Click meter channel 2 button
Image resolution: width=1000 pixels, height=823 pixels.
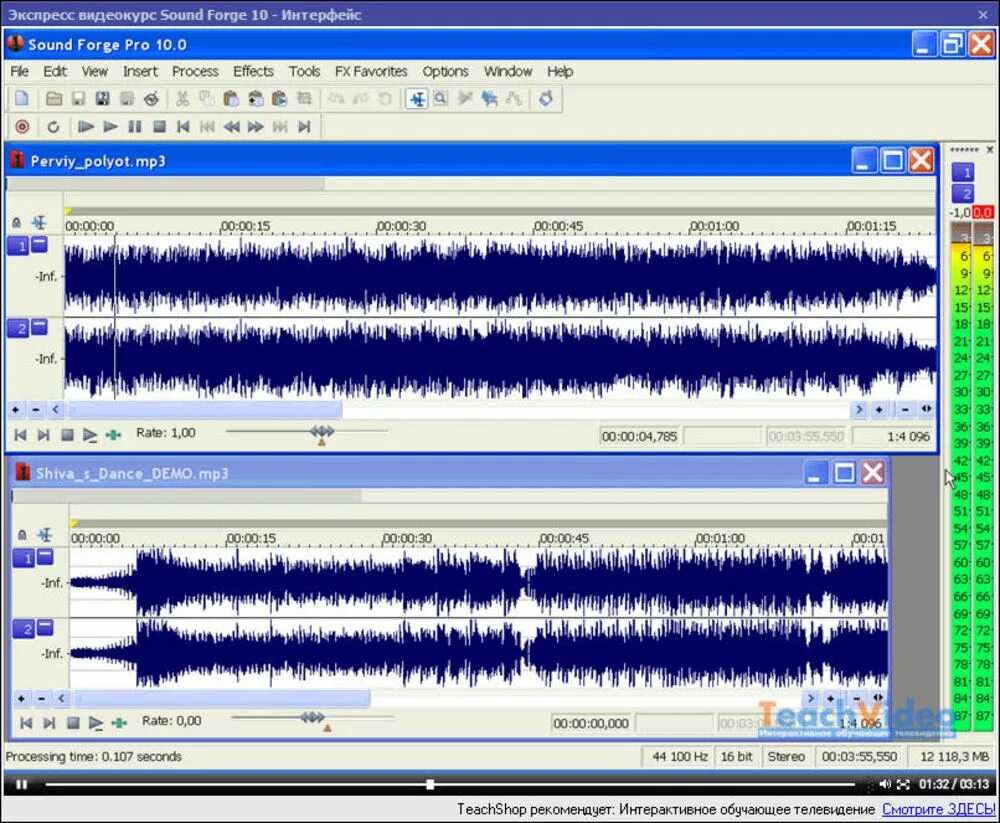[x=963, y=193]
